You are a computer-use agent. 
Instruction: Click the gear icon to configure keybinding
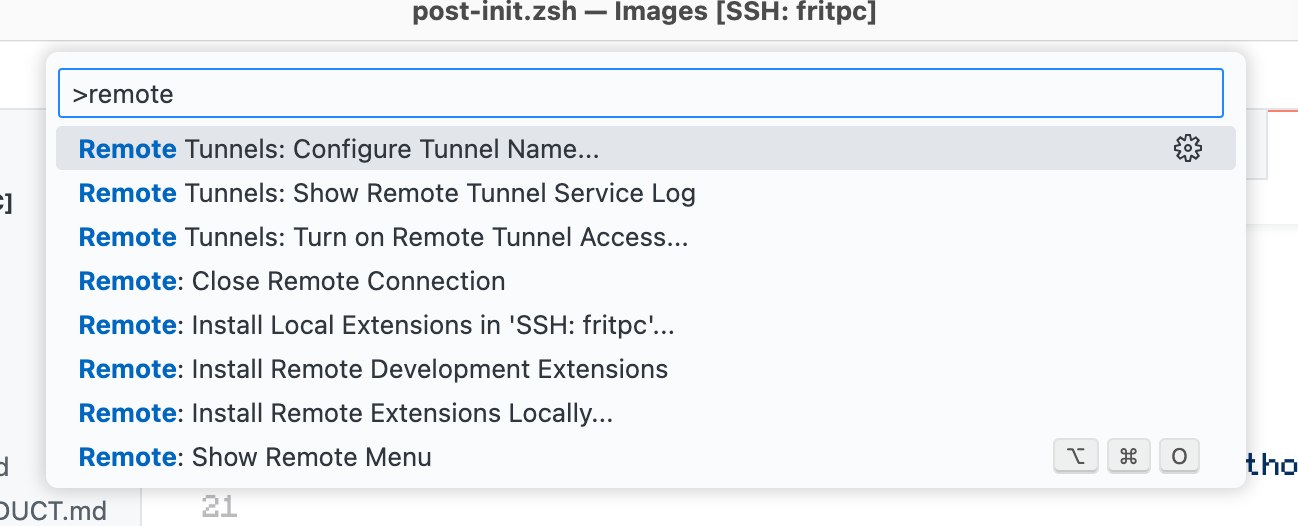[1187, 149]
